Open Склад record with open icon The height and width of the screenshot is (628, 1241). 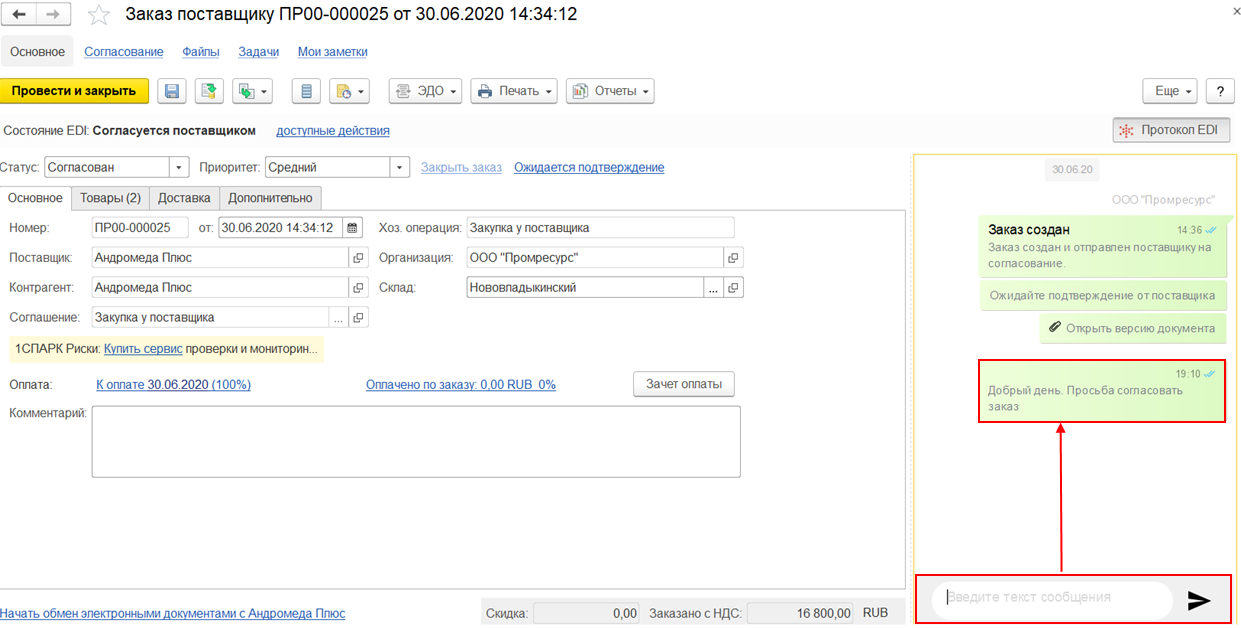click(x=734, y=288)
